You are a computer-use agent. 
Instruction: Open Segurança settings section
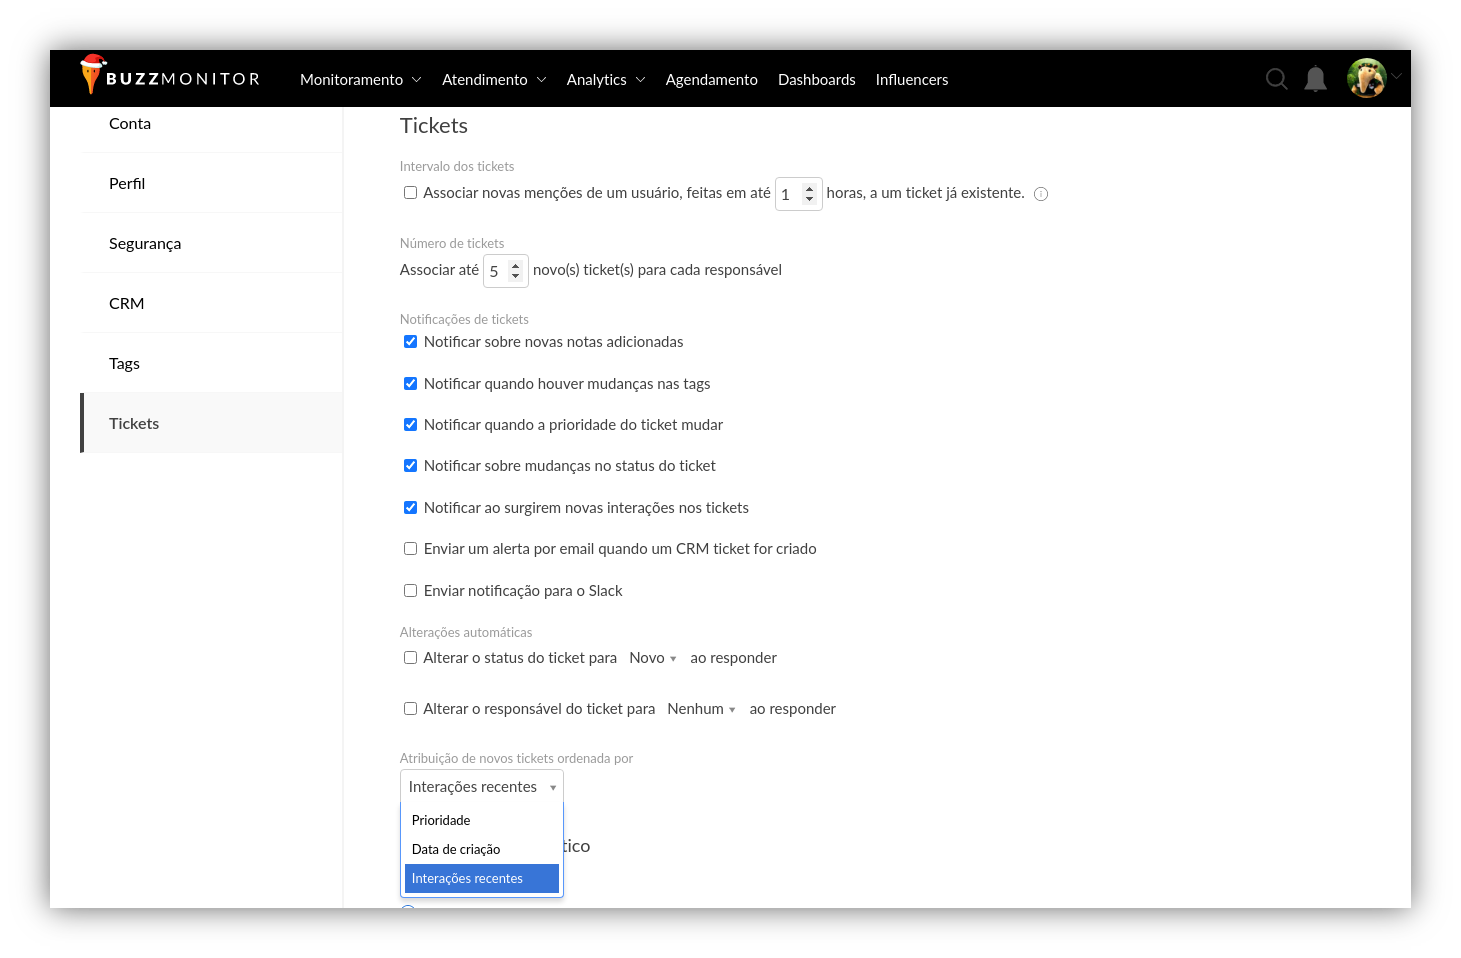click(x=145, y=244)
